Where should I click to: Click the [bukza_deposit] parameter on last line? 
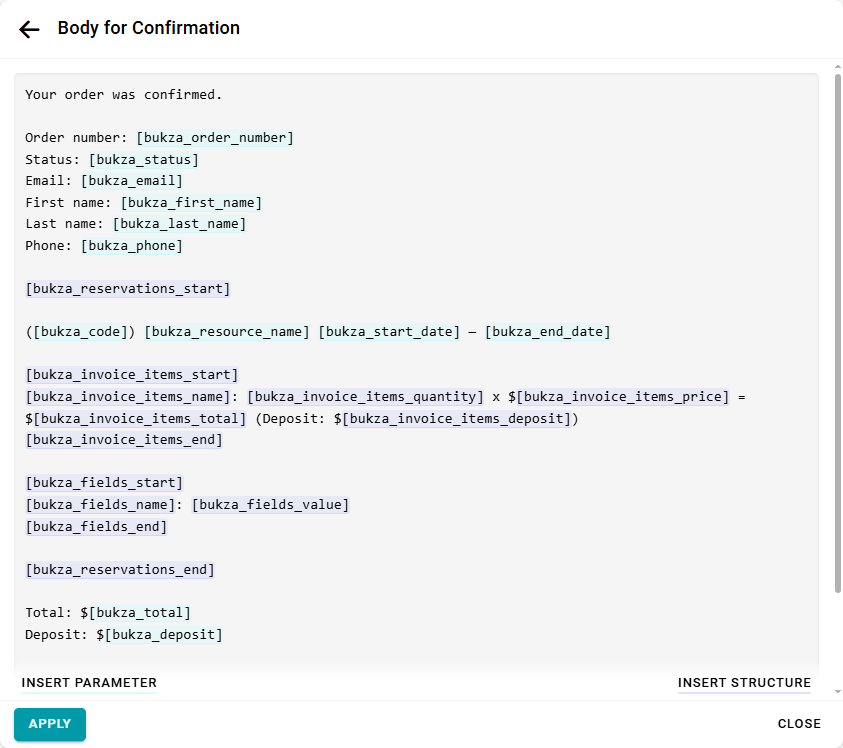[x=163, y=635]
